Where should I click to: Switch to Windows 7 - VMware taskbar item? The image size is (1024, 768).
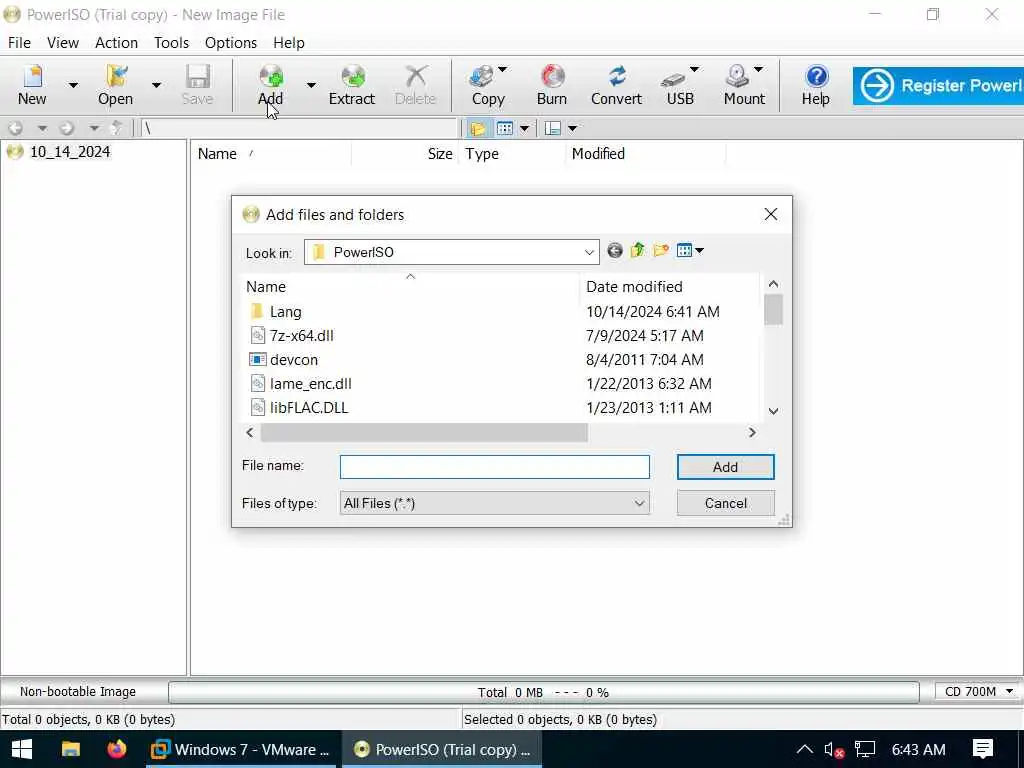[240, 749]
